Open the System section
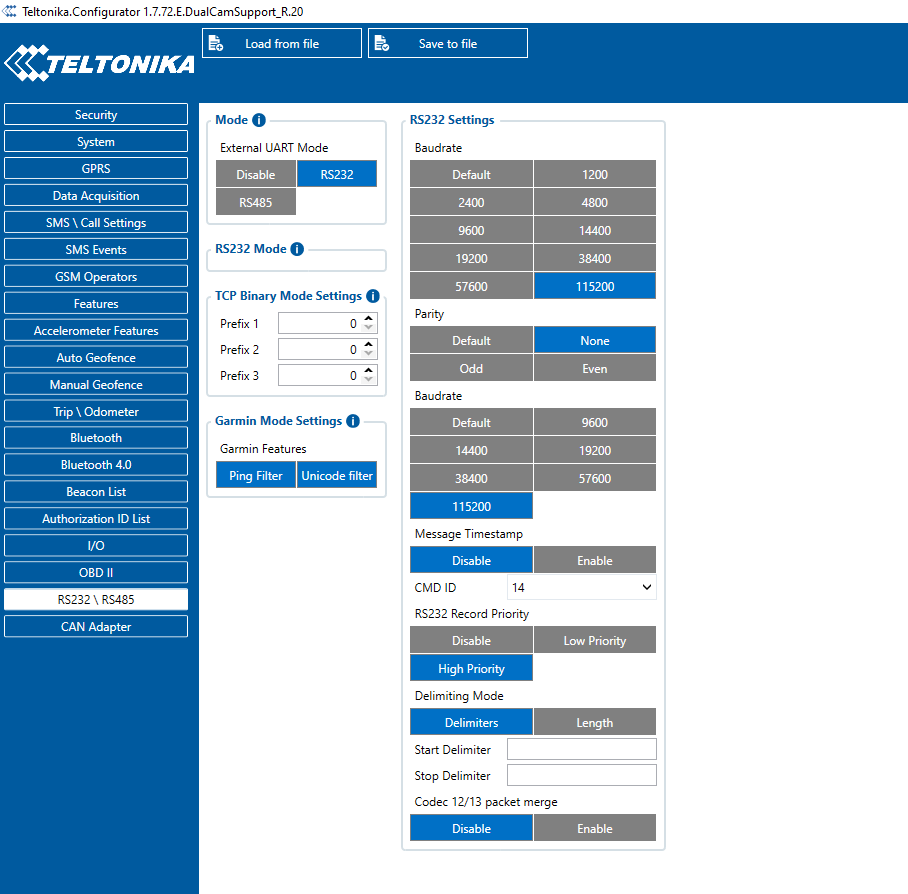Screen dimensions: 908x894 coord(96,141)
